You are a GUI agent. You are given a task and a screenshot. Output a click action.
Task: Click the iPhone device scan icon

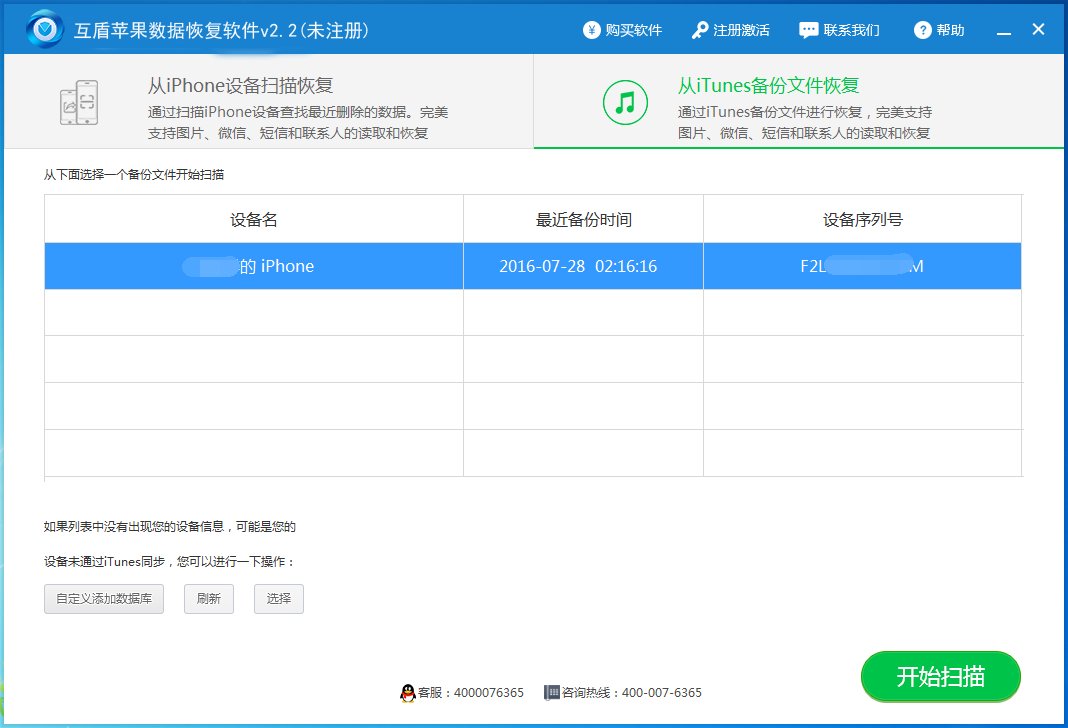coord(79,102)
